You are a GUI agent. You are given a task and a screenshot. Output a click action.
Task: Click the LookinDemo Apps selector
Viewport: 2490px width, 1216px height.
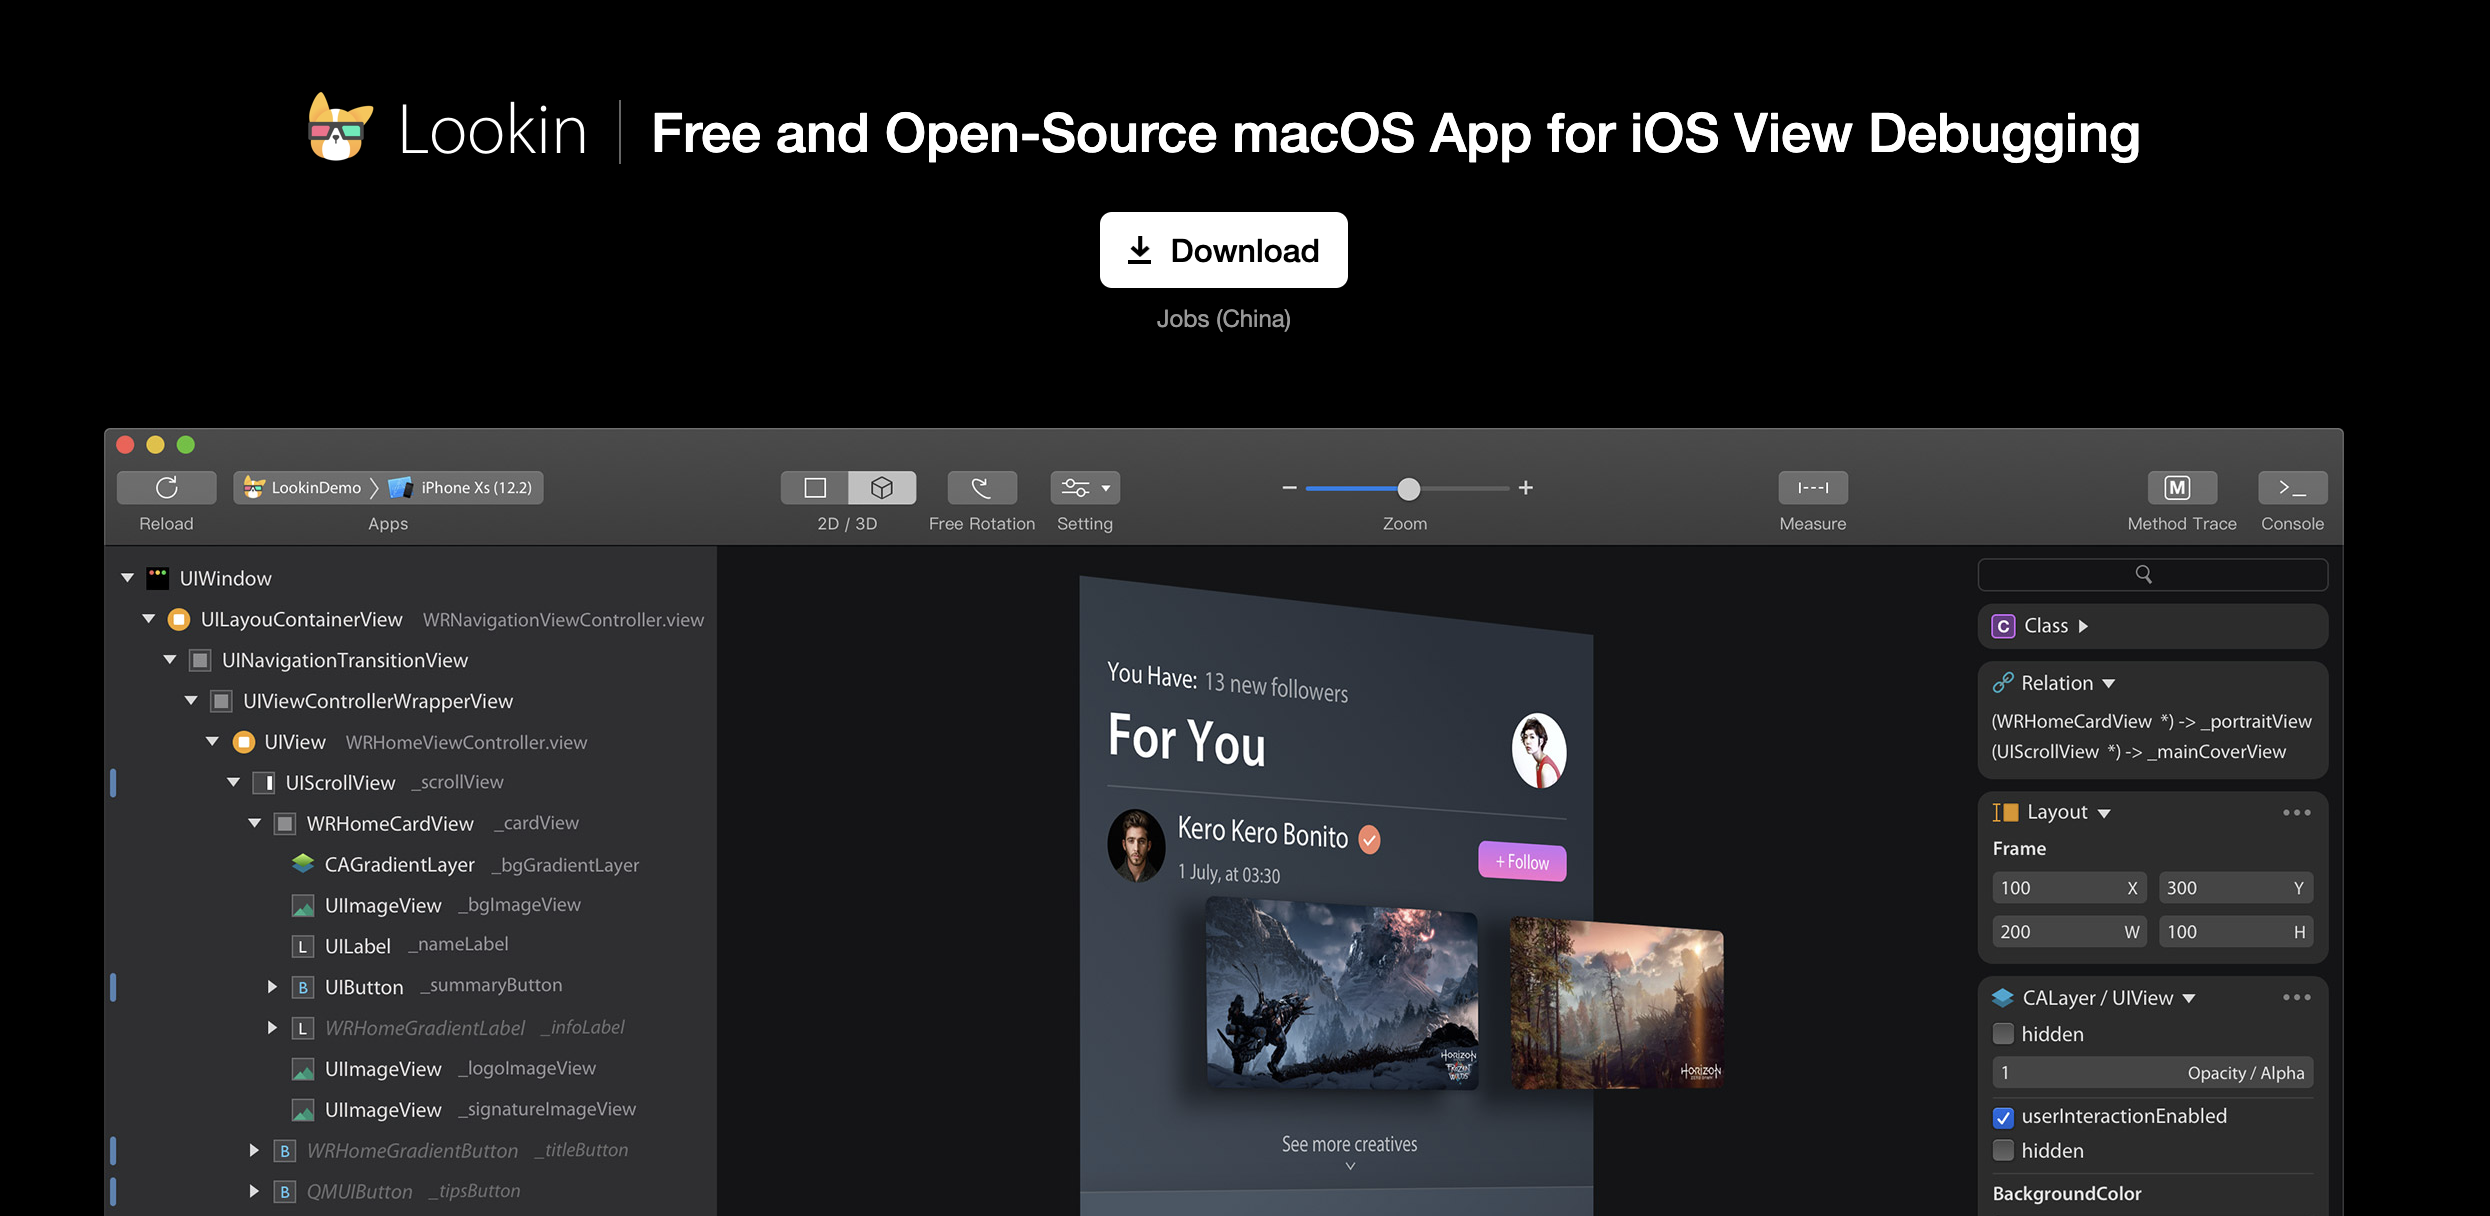tap(388, 487)
